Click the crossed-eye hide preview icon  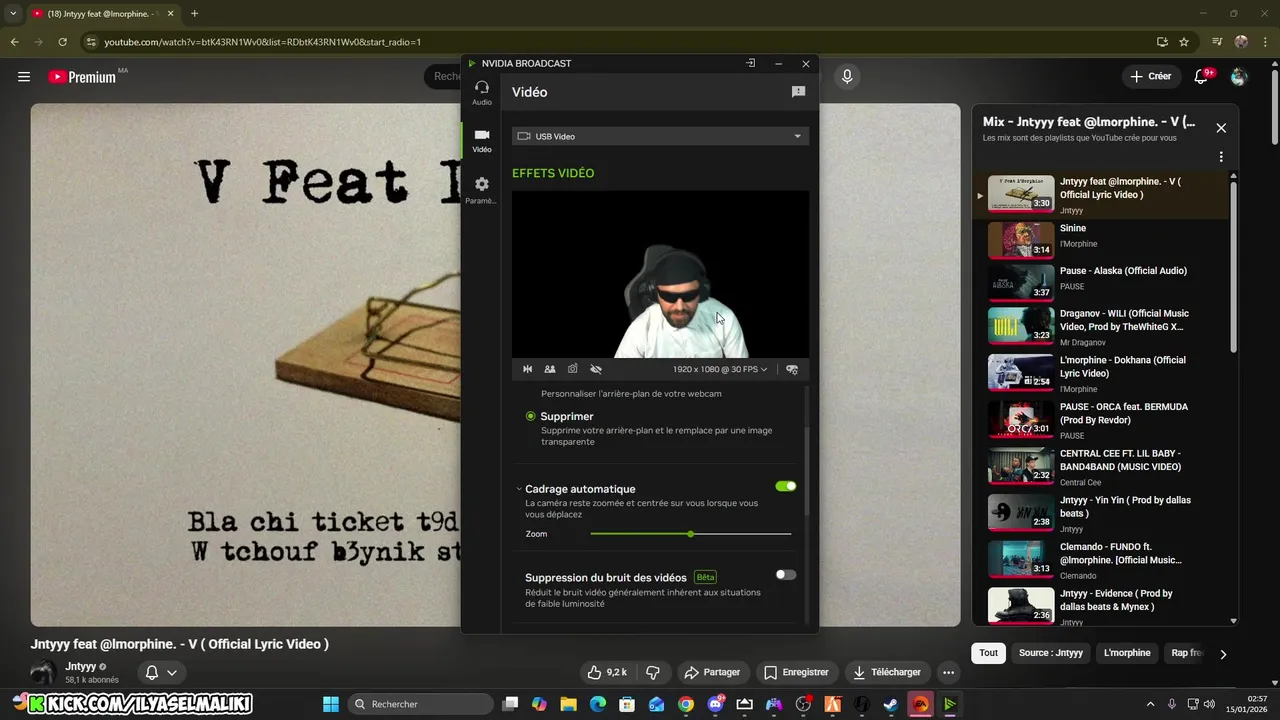[596, 369]
